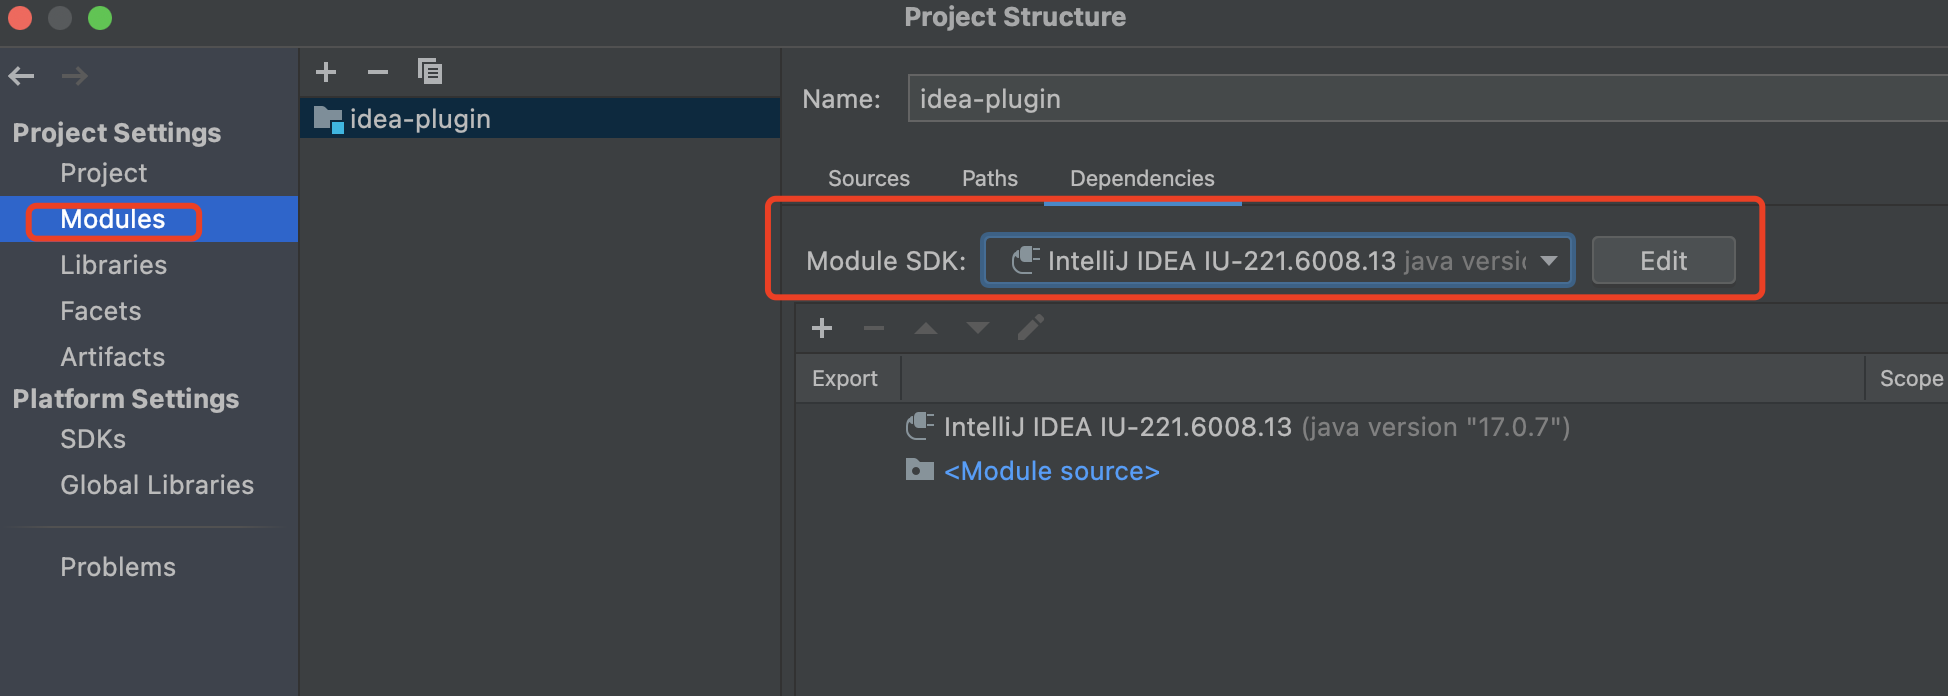Move dependency down with arrow icon
This screenshot has height=696, width=1948.
978,328
